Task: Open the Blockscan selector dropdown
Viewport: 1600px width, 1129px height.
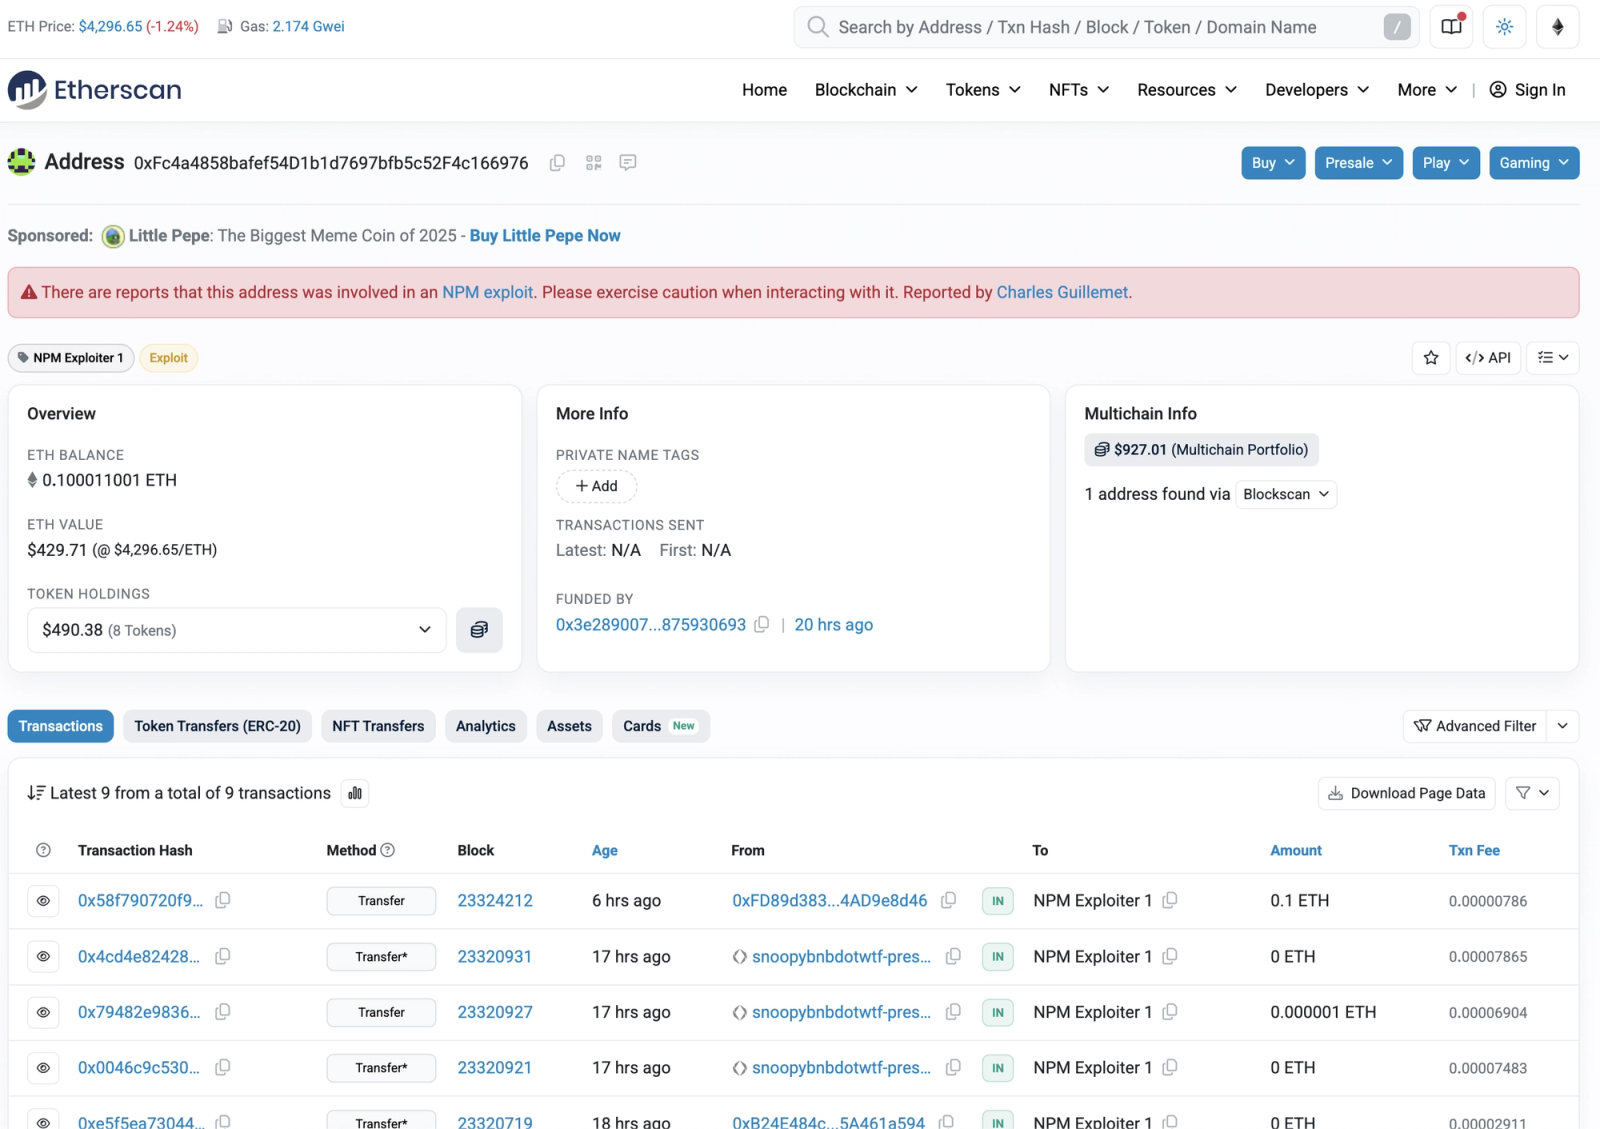Action: pyautogui.click(x=1286, y=494)
